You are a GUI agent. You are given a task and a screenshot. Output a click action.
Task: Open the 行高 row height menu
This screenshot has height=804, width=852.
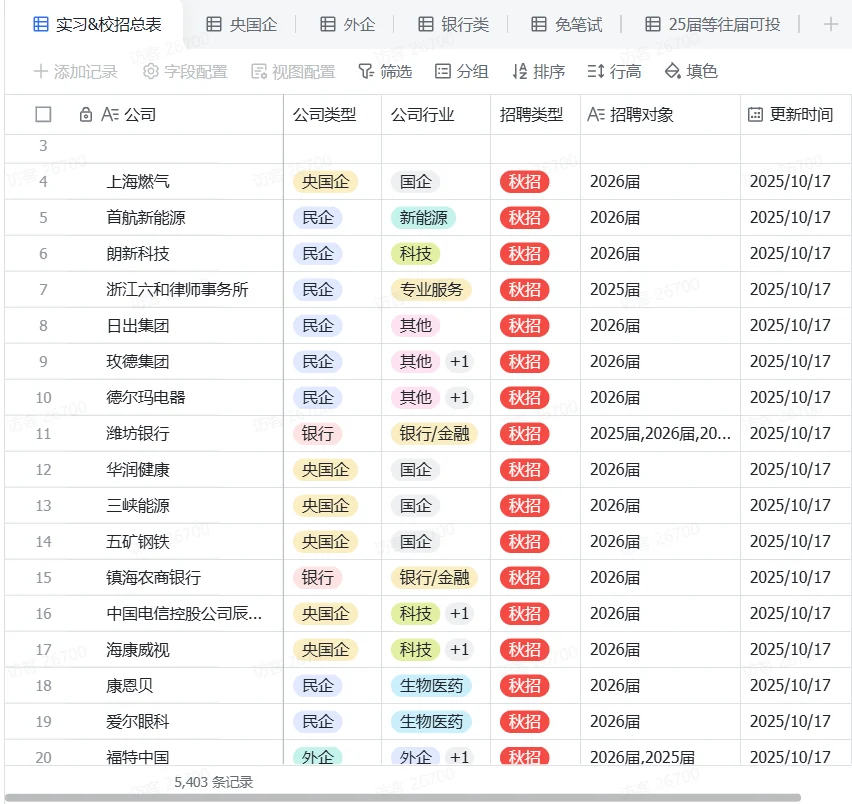tap(614, 71)
